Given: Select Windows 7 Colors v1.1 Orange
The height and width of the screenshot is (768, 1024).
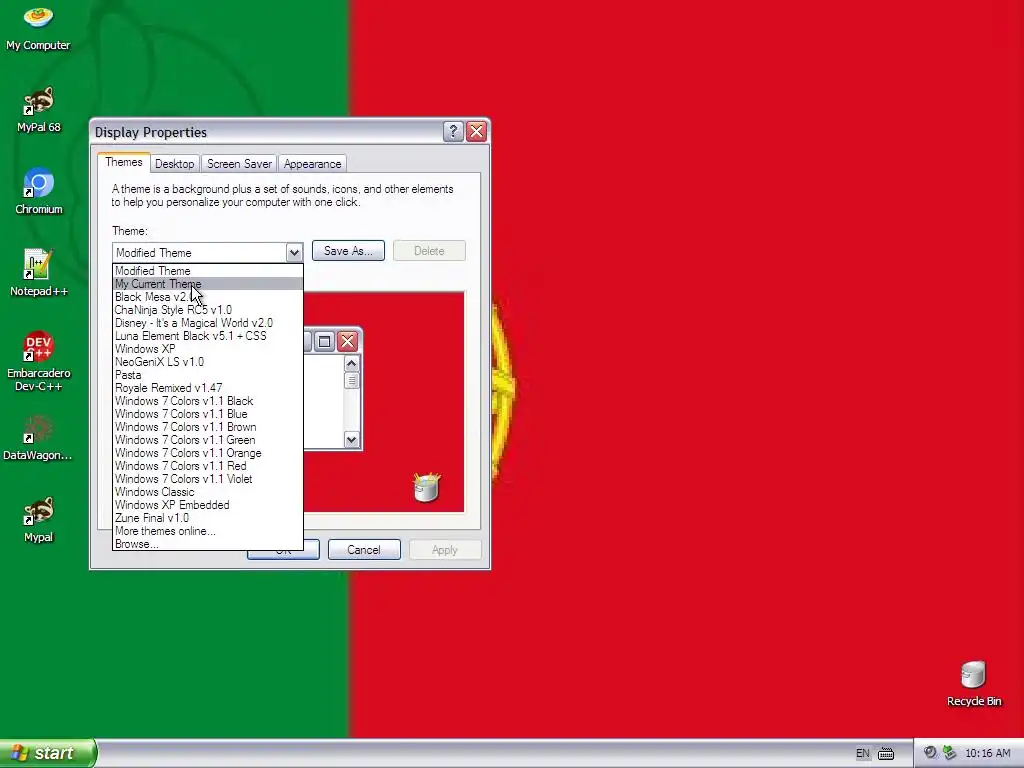Looking at the screenshot, I should coord(208,453).
